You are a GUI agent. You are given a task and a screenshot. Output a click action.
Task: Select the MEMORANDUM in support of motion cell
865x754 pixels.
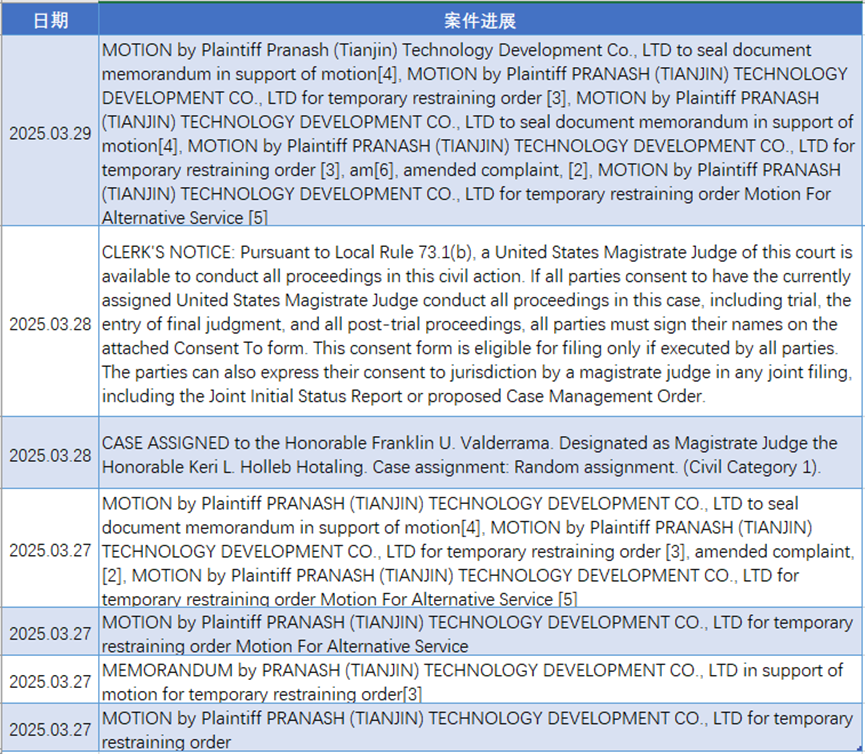point(480,680)
